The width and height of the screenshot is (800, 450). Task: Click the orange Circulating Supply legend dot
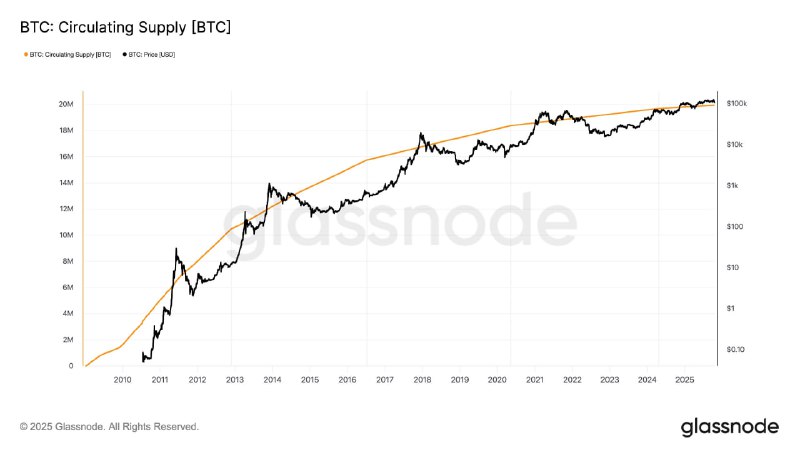24,54
